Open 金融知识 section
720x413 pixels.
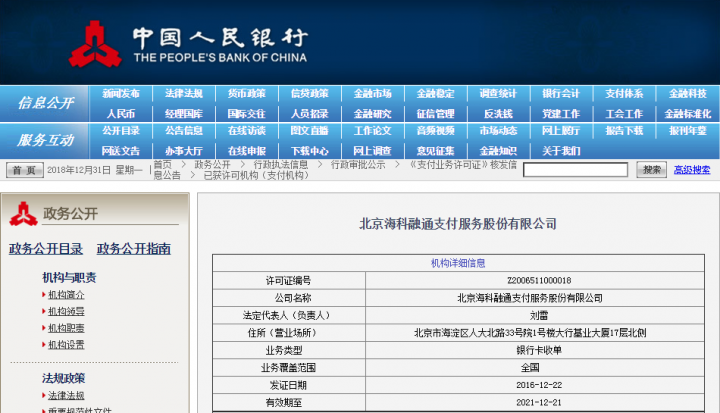pos(498,151)
